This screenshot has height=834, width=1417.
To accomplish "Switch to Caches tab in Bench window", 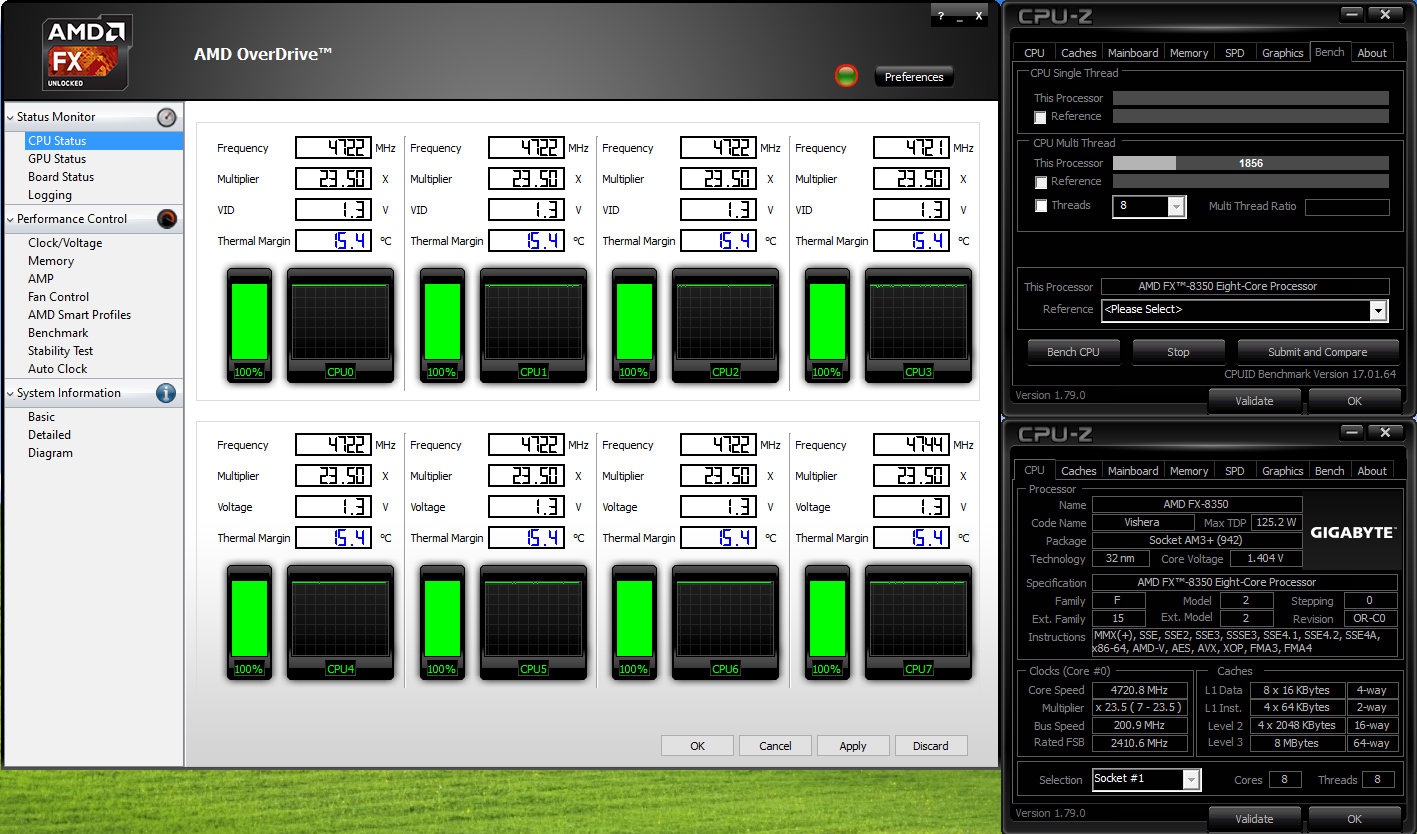I will click(x=1078, y=53).
